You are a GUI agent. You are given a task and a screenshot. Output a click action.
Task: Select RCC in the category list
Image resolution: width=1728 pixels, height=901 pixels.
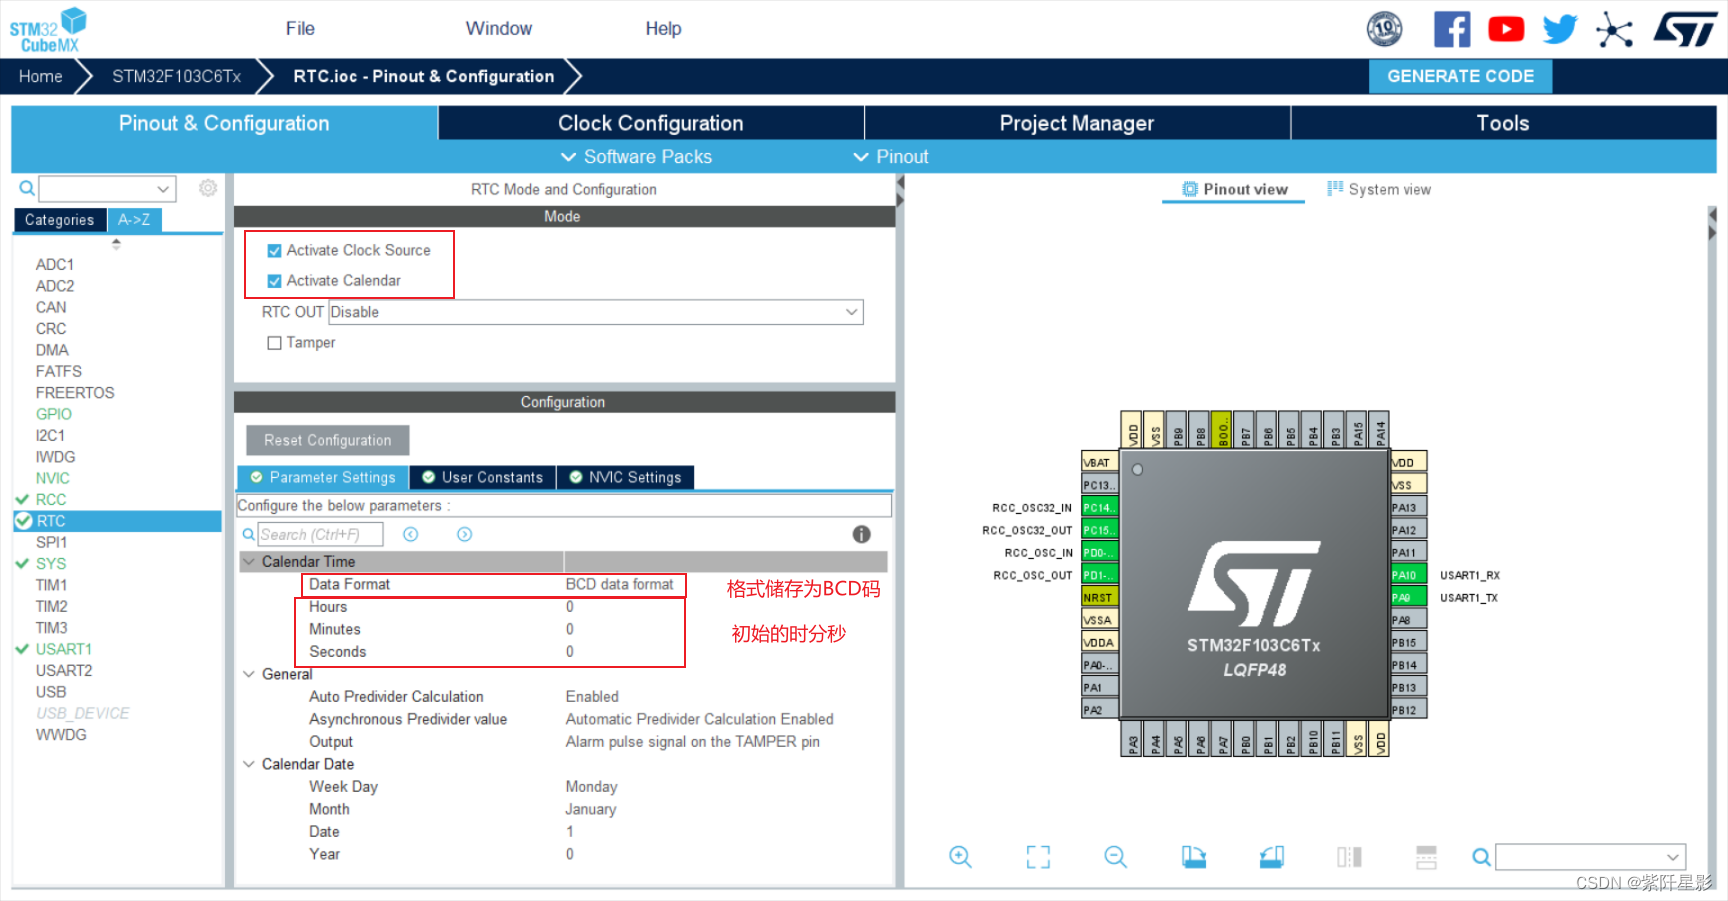(51, 500)
